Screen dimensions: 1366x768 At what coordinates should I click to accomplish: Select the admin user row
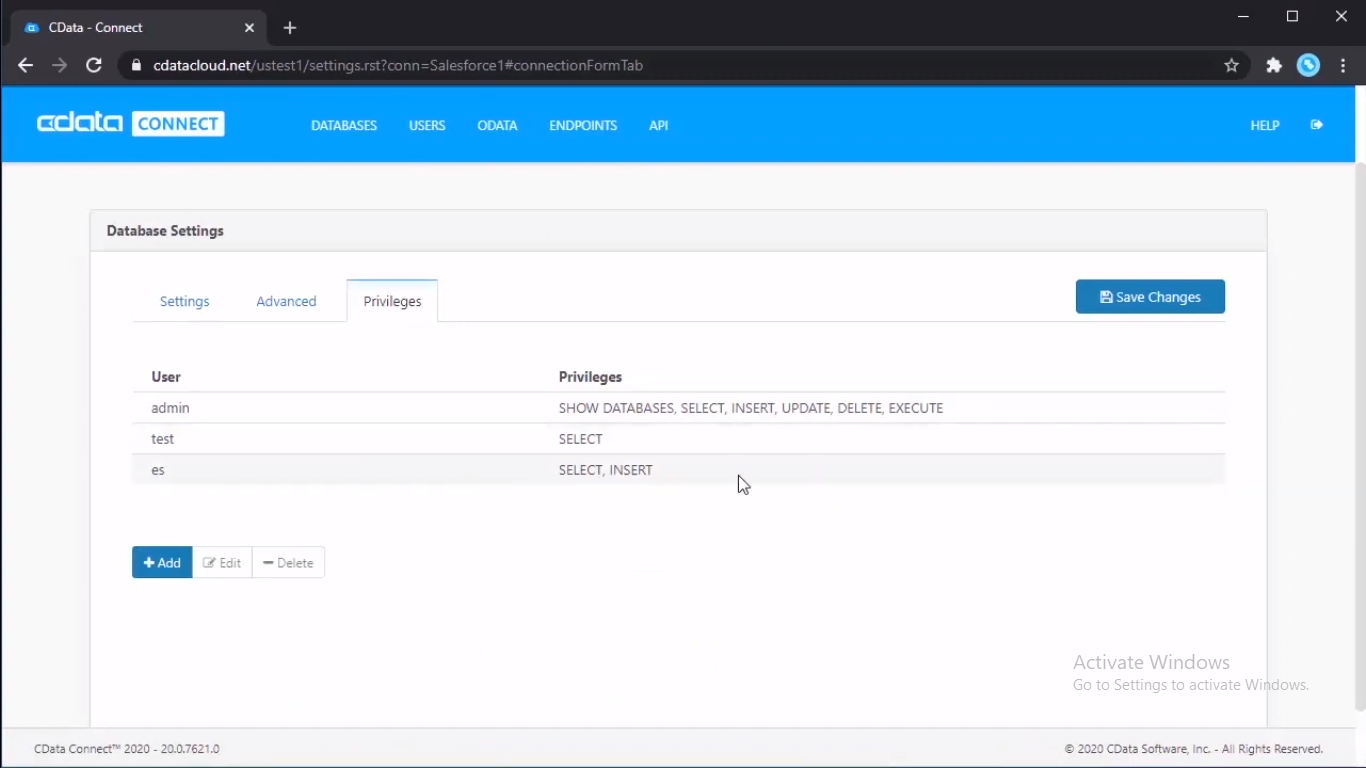point(678,408)
